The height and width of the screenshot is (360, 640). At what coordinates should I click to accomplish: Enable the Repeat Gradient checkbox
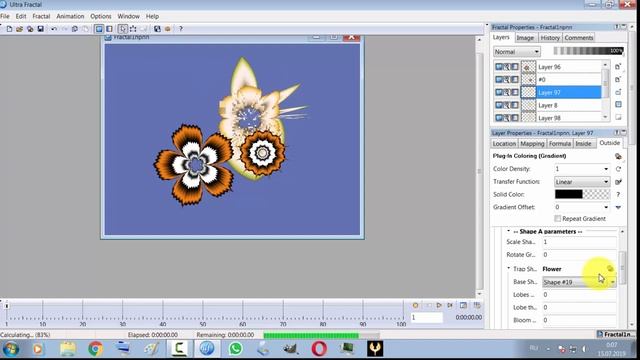[x=558, y=219]
